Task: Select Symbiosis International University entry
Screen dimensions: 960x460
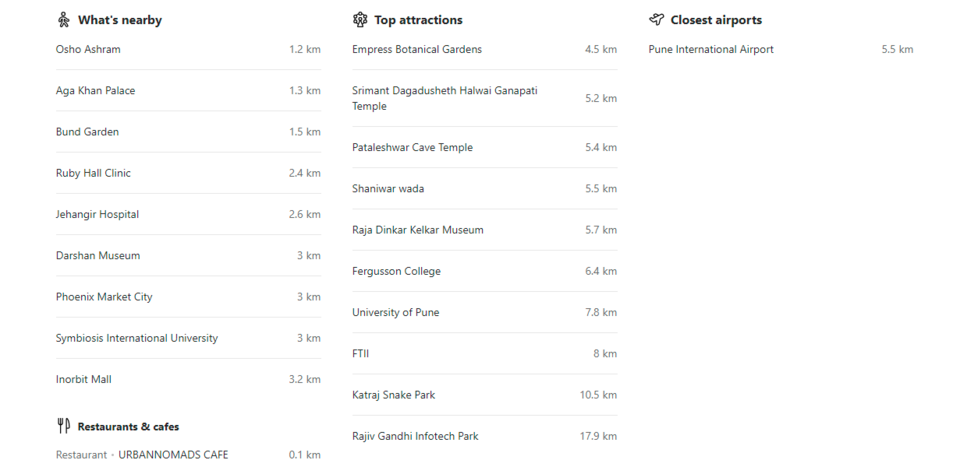Action: click(136, 338)
